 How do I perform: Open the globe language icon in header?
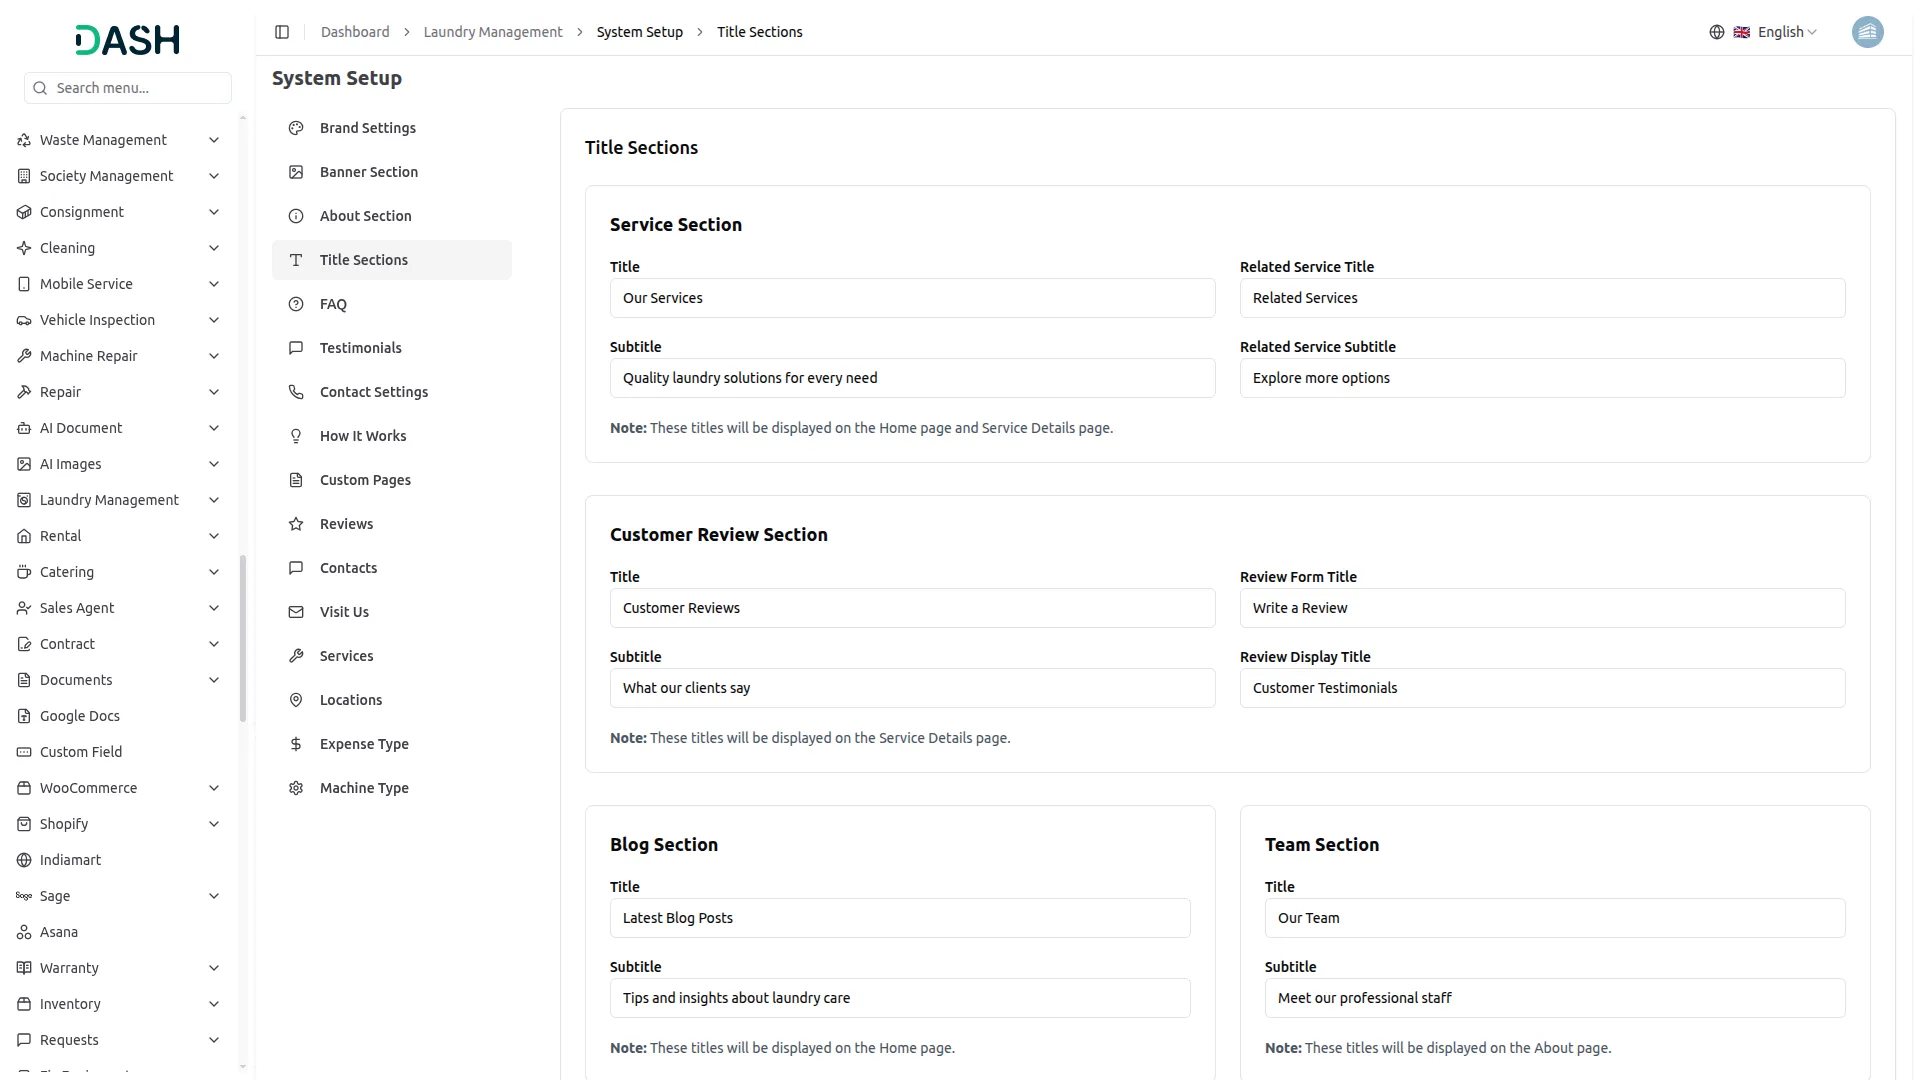(x=1717, y=32)
